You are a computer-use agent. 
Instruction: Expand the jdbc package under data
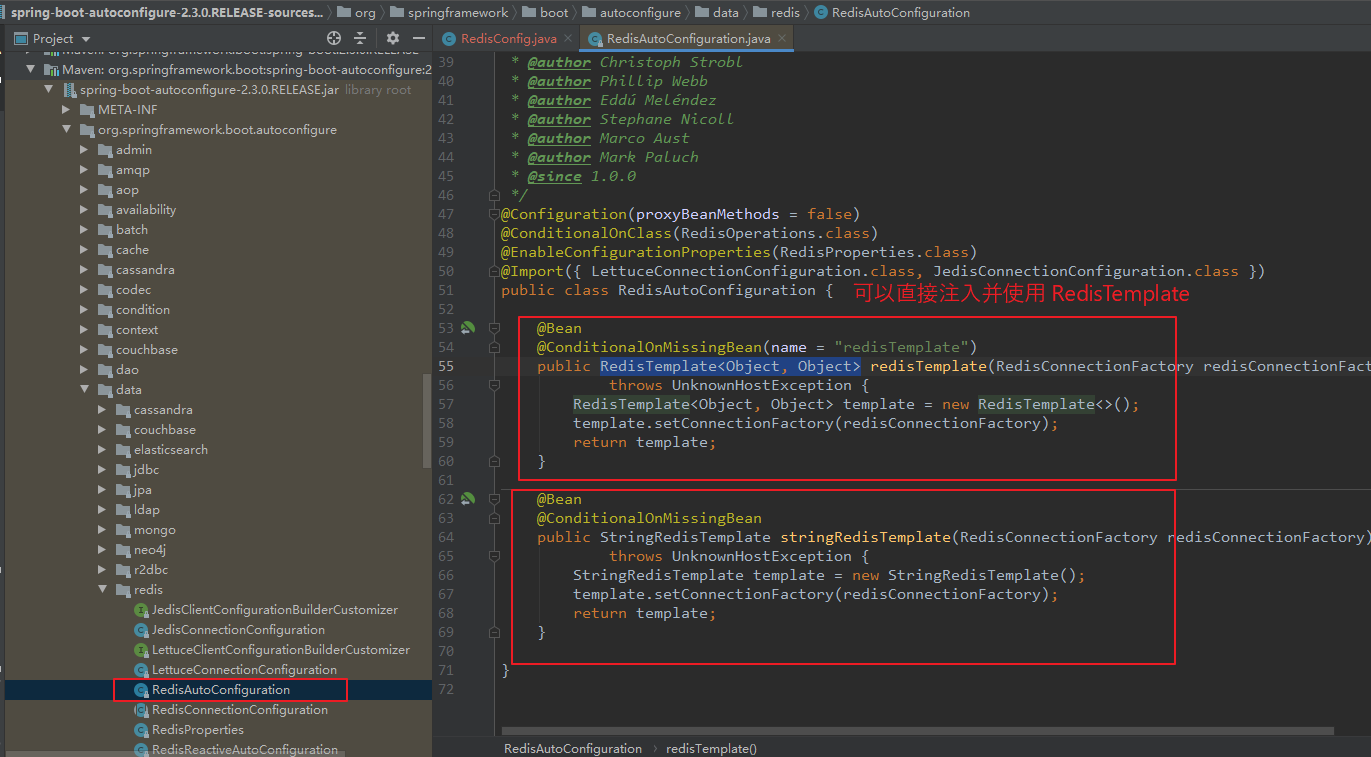pos(103,470)
